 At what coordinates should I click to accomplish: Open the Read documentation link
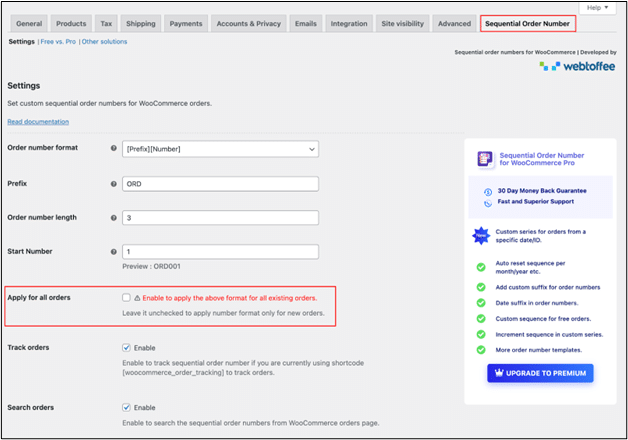pyautogui.click(x=38, y=122)
